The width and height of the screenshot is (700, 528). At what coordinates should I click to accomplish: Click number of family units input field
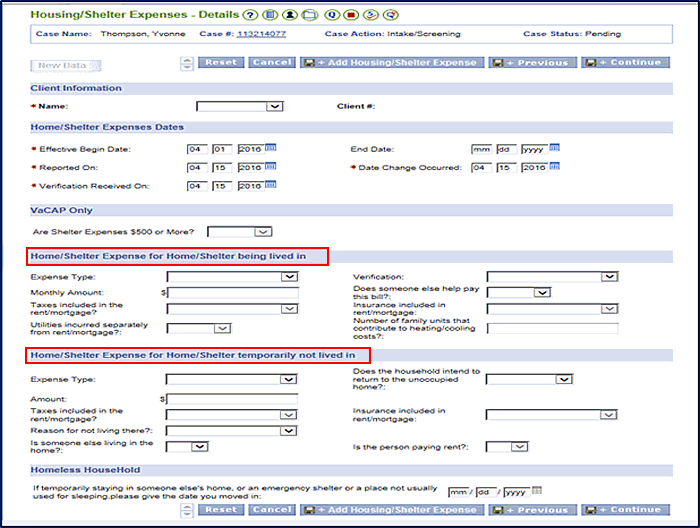click(x=553, y=328)
